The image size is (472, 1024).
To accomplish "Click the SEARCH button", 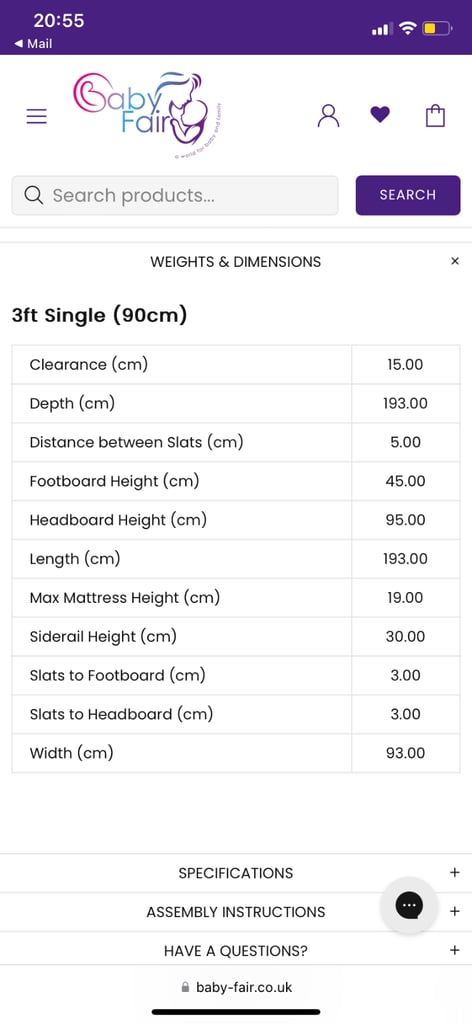I will point(408,195).
